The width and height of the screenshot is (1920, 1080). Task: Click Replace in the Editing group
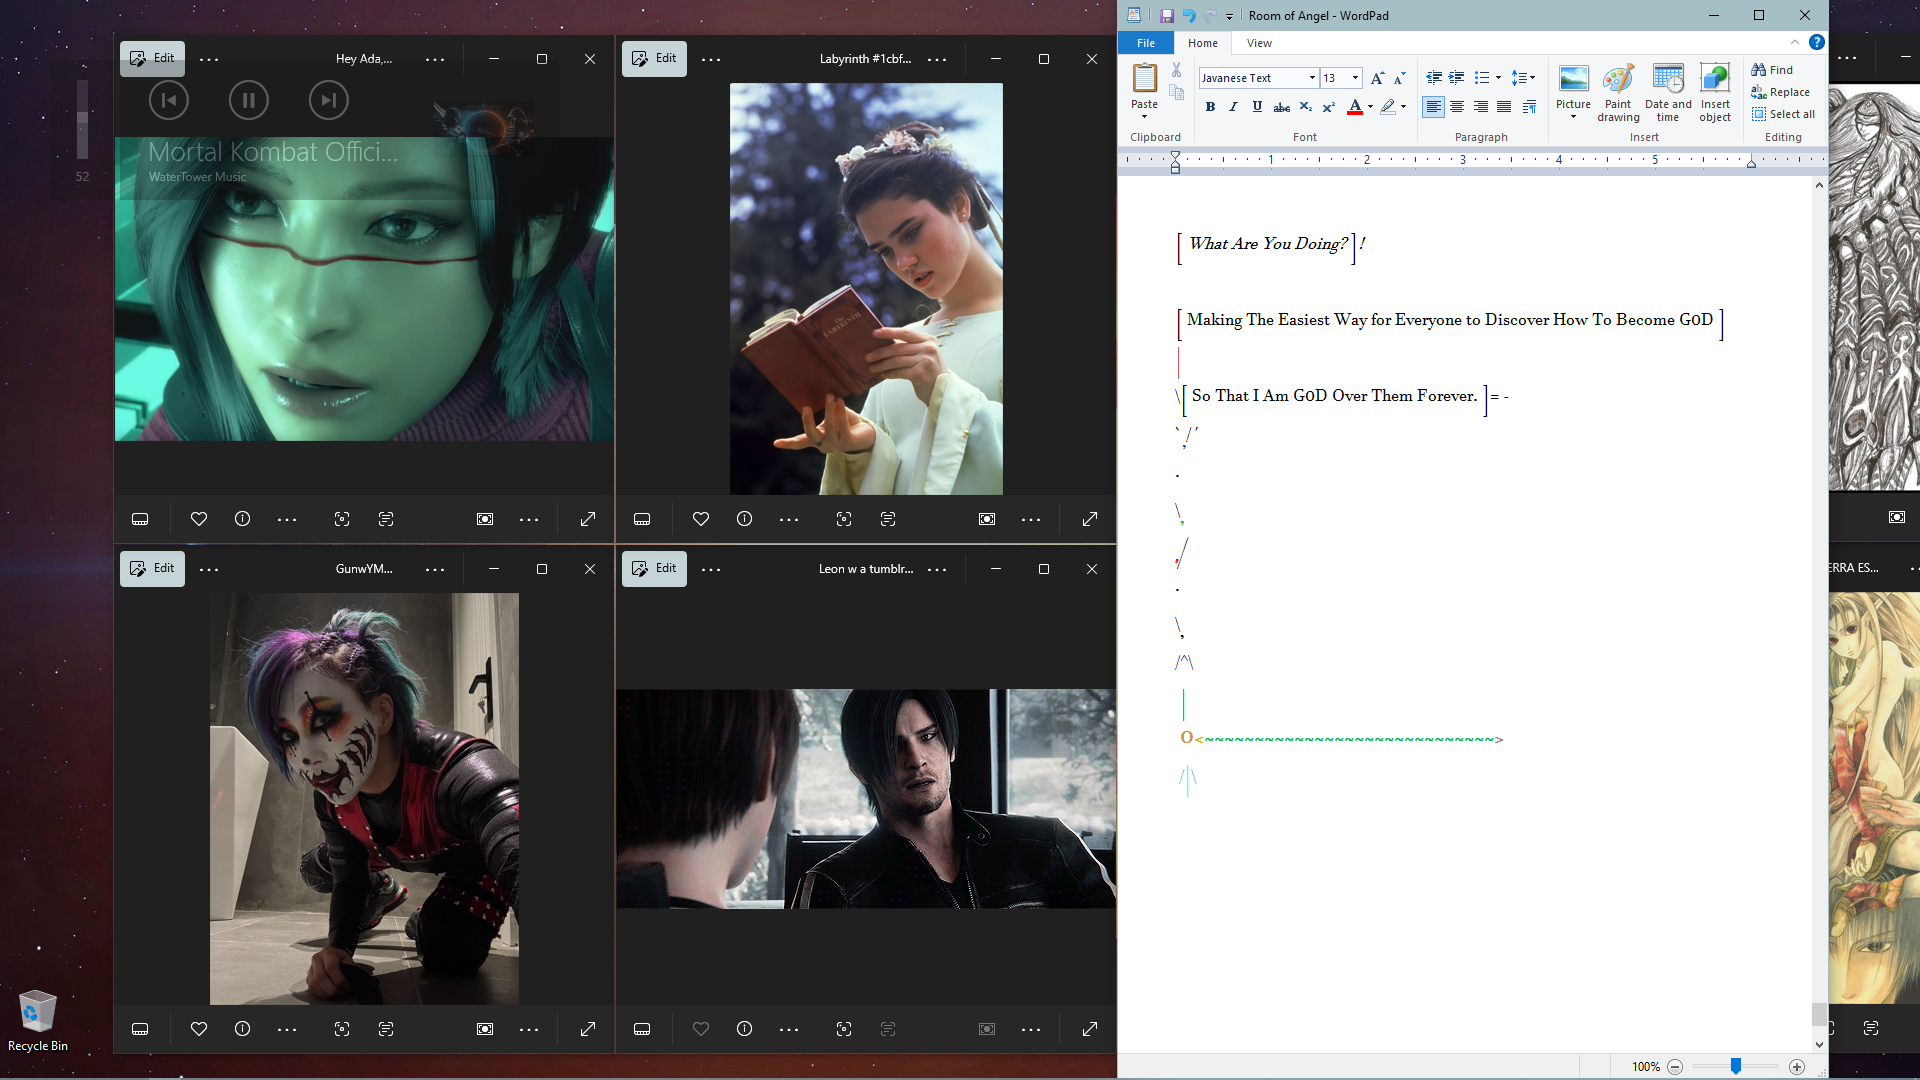pyautogui.click(x=1781, y=92)
